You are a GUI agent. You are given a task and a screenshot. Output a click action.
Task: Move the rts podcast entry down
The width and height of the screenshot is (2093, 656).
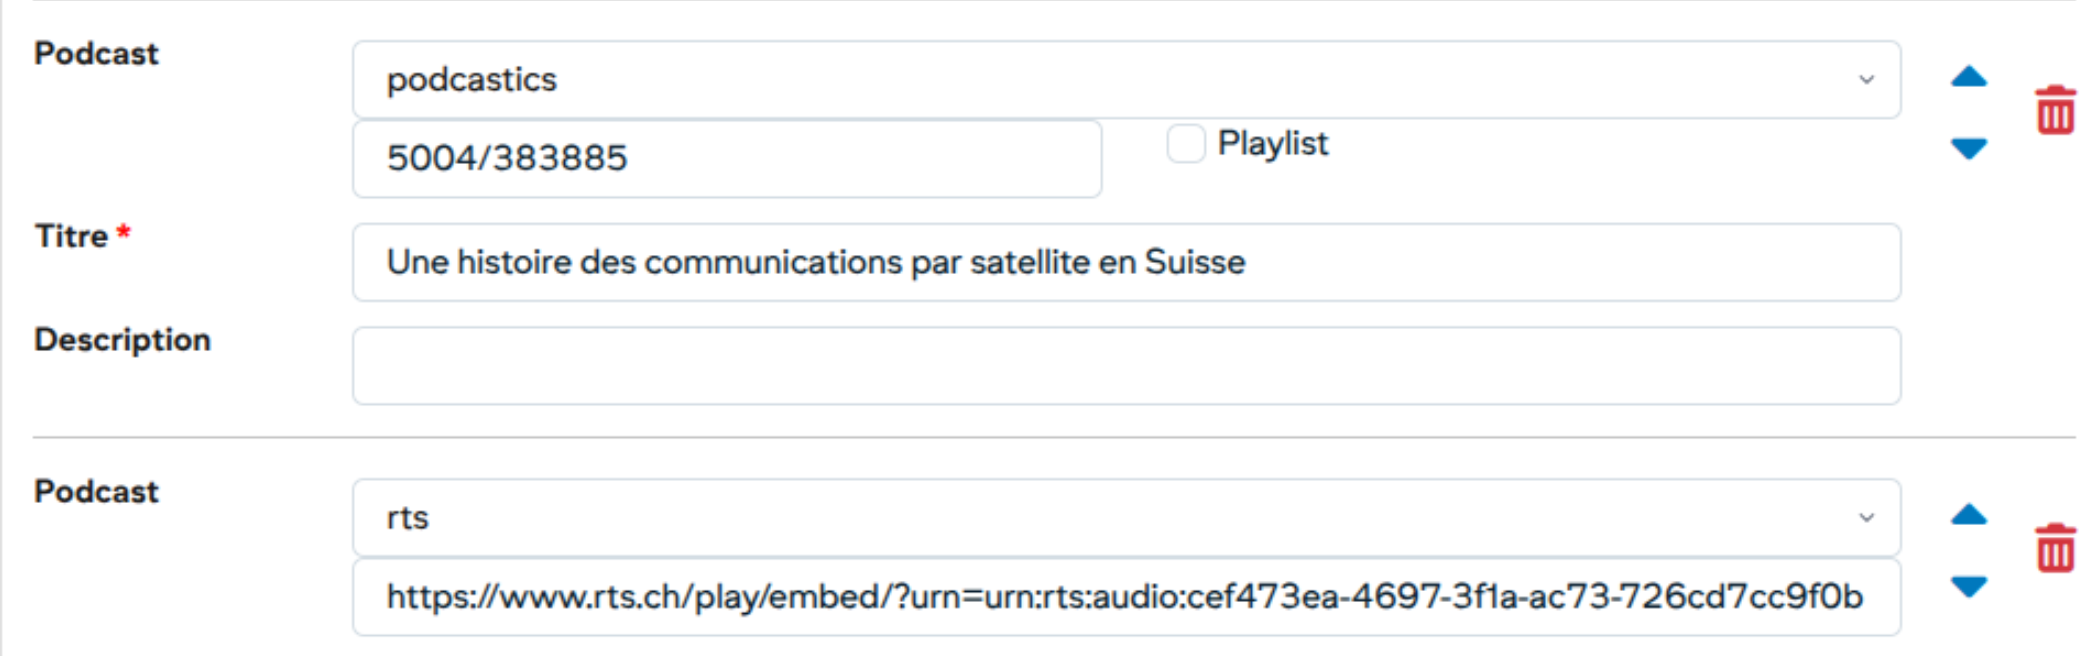(x=1968, y=586)
